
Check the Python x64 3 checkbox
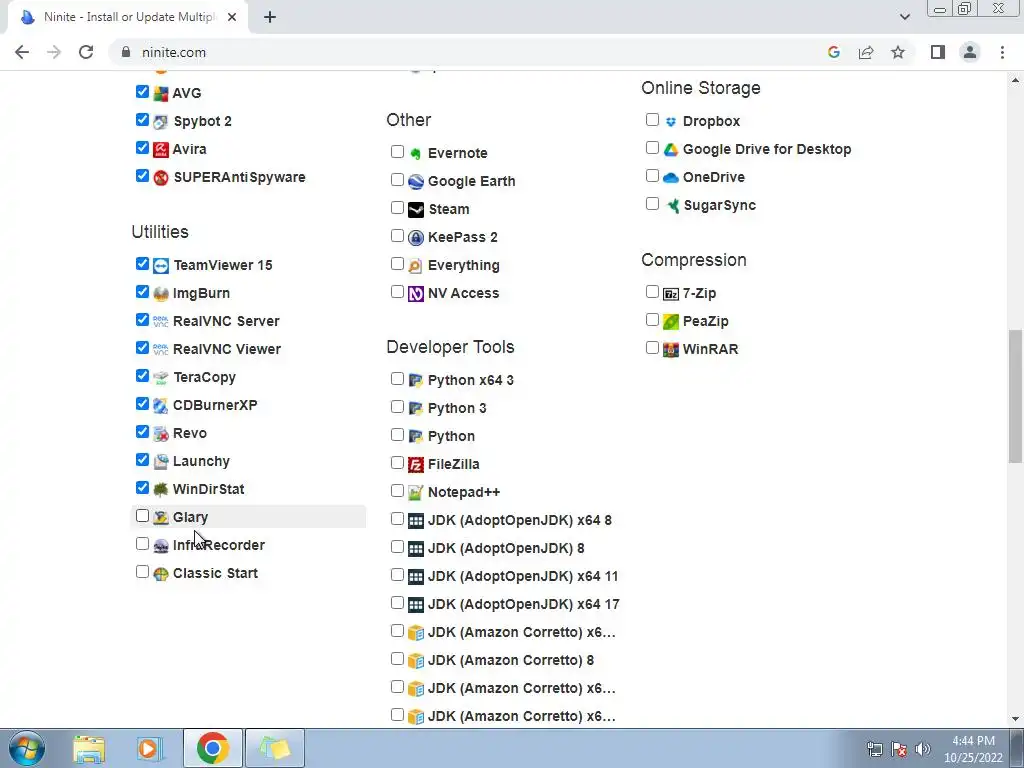397,379
